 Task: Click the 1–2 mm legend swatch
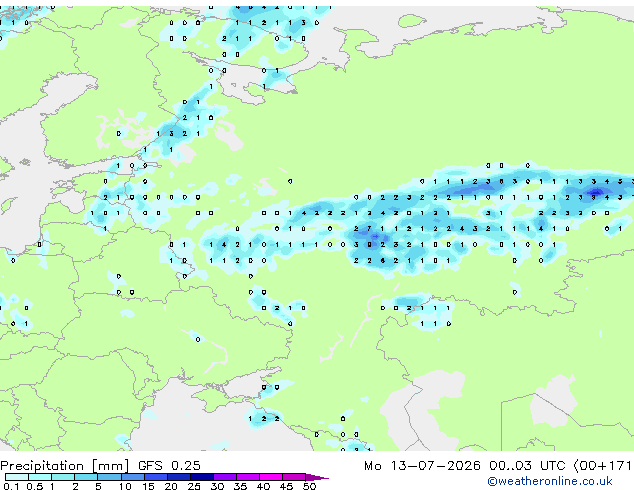tap(63, 477)
